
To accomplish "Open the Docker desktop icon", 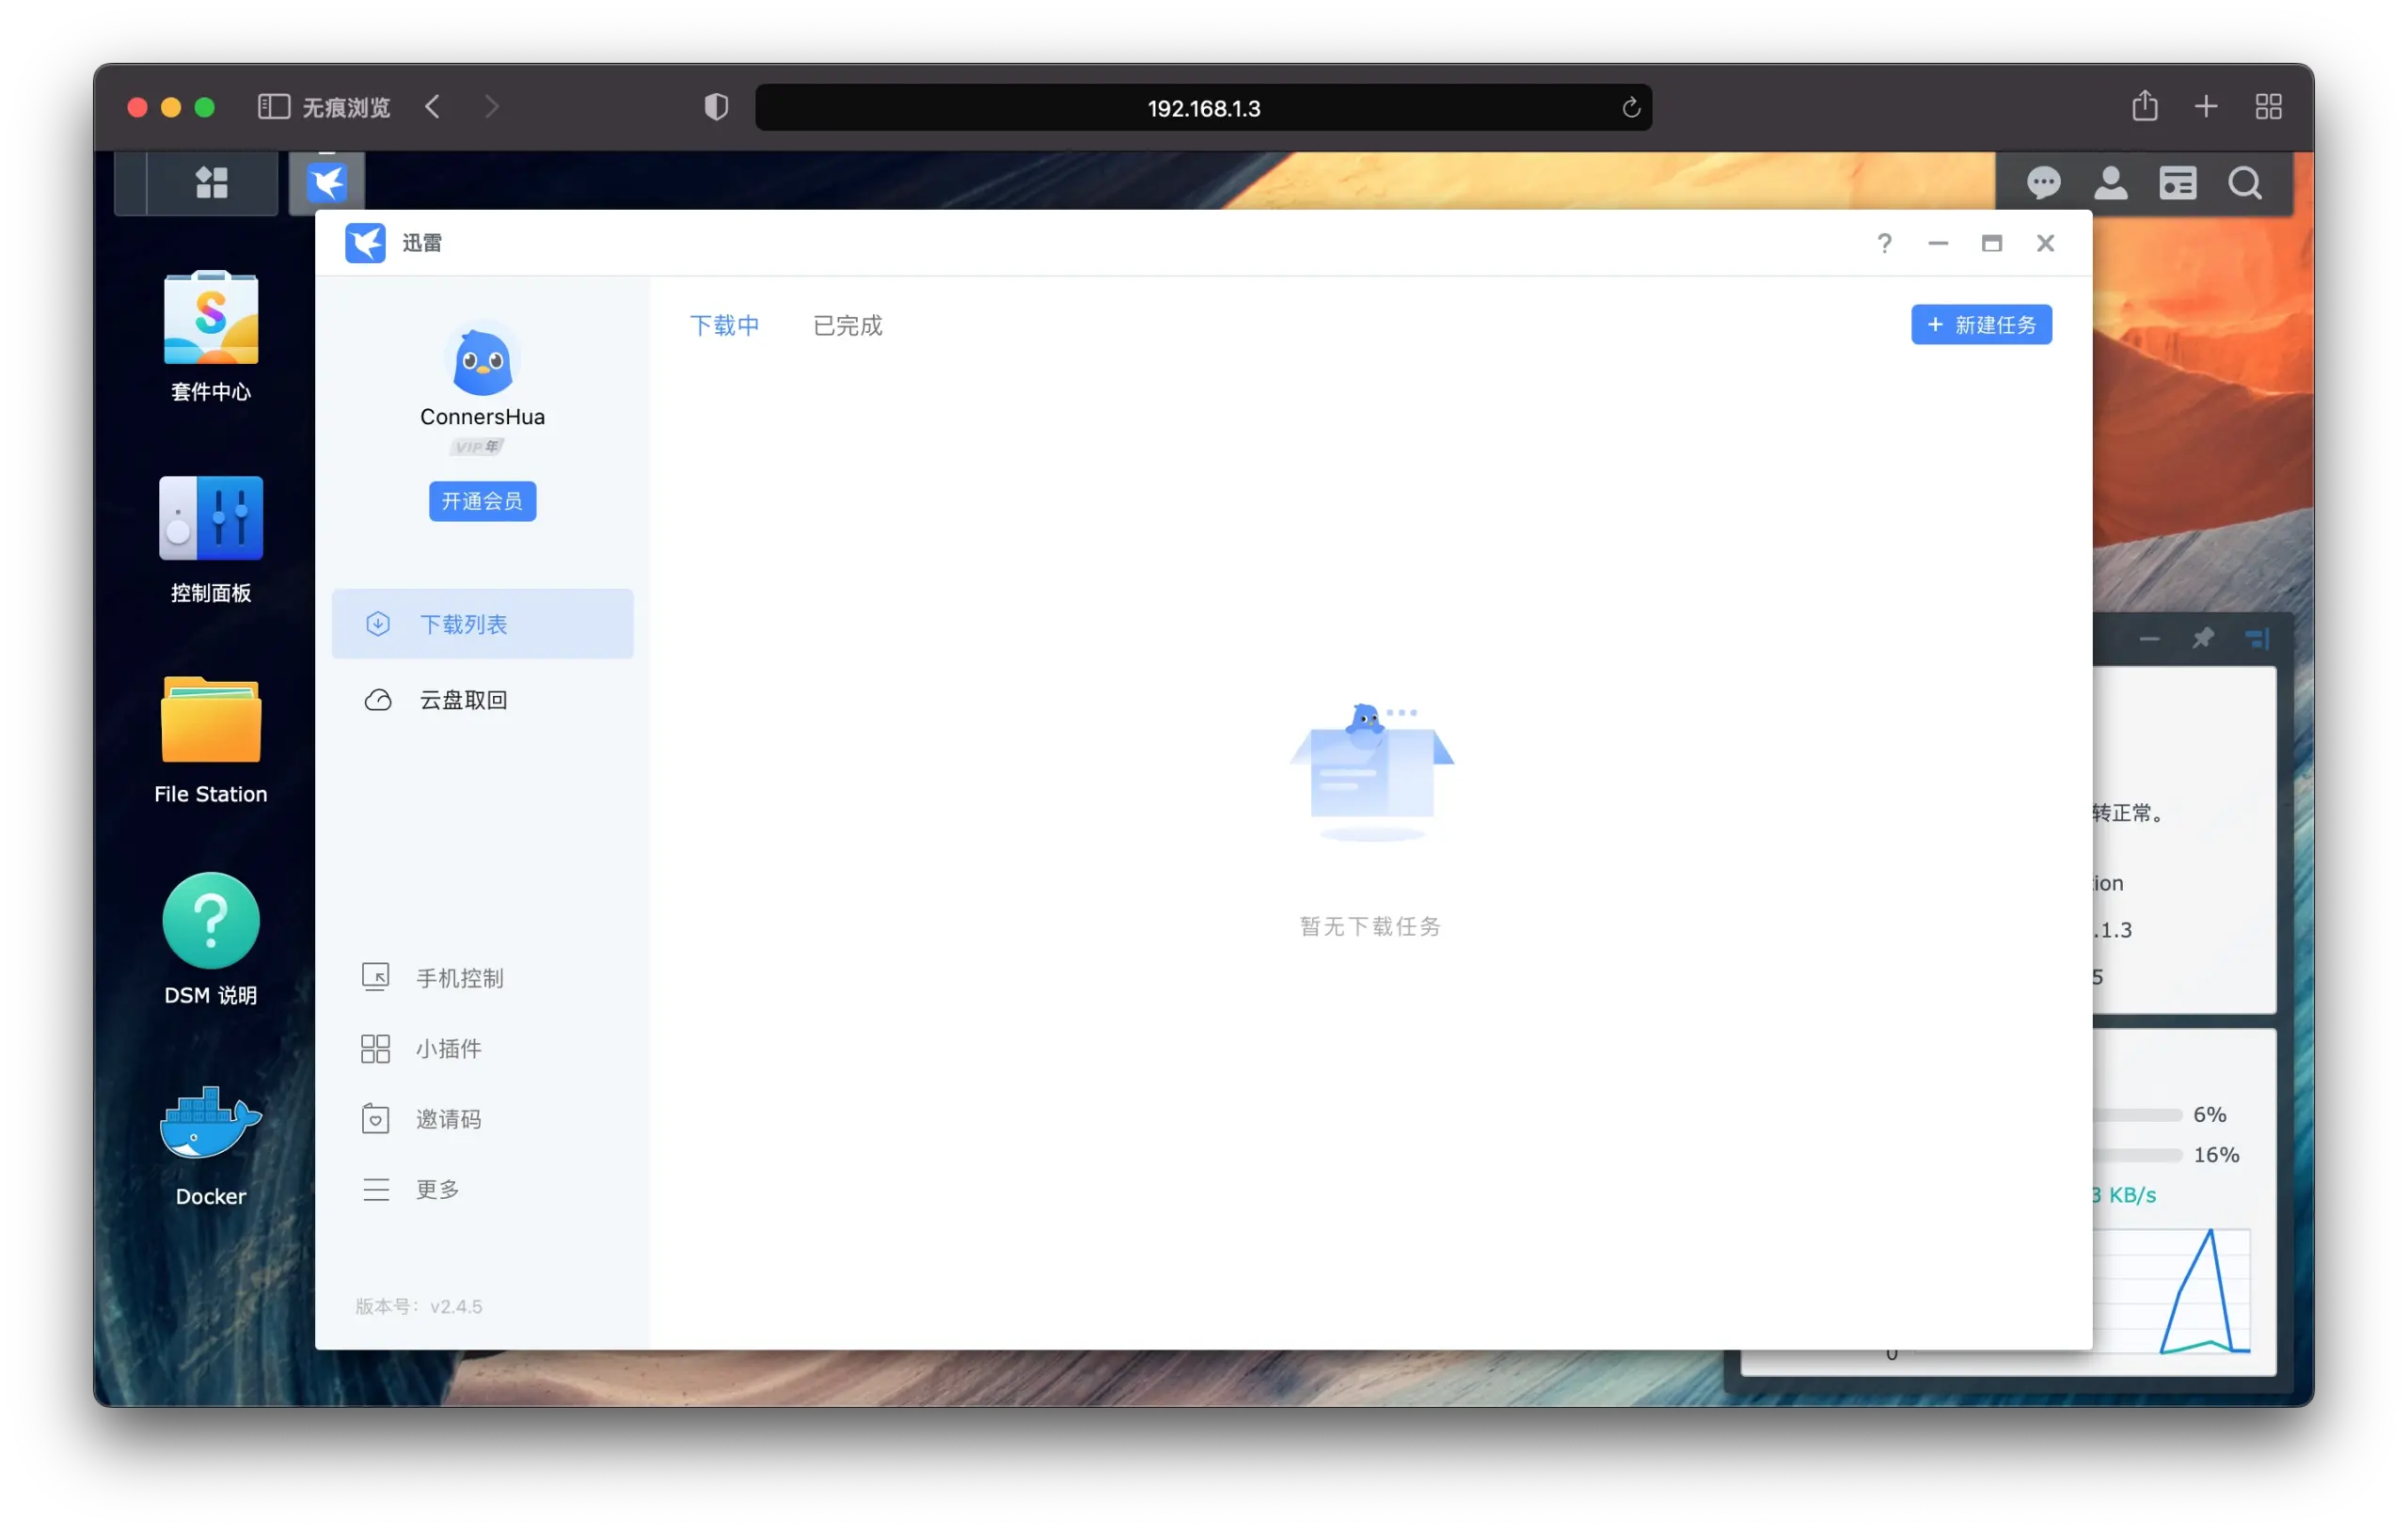I will (211, 1146).
